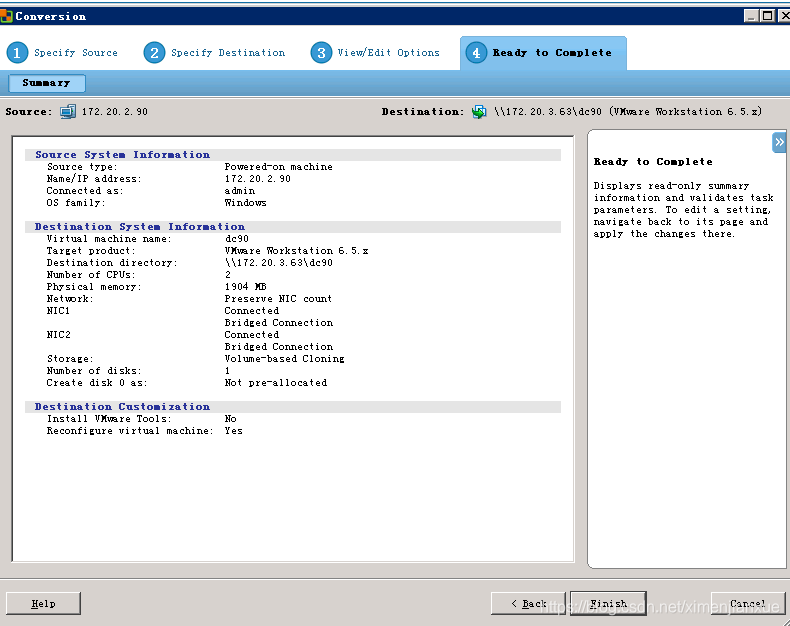The width and height of the screenshot is (790, 626).
Task: Click the OS family Windows value
Action: pyautogui.click(x=245, y=203)
